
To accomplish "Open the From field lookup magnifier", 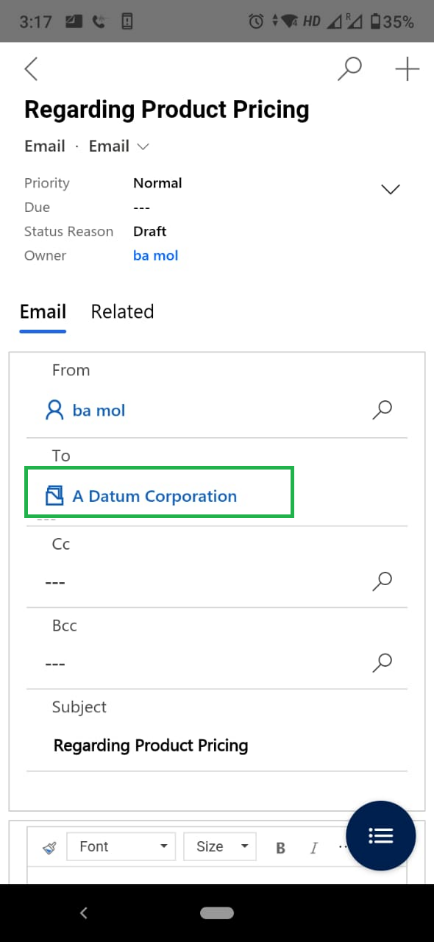I will click(x=382, y=410).
